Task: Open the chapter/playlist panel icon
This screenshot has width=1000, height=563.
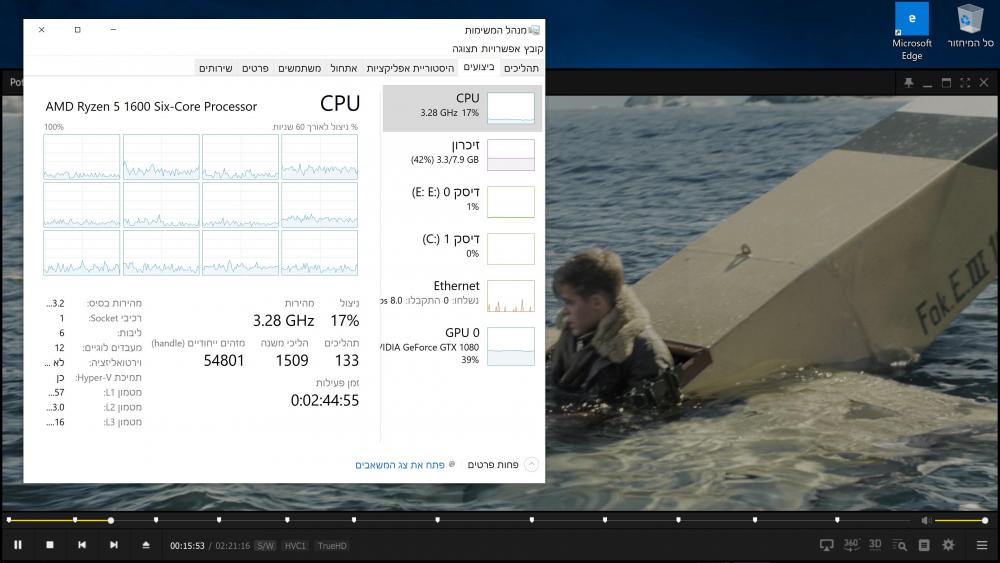Action: (x=924, y=545)
